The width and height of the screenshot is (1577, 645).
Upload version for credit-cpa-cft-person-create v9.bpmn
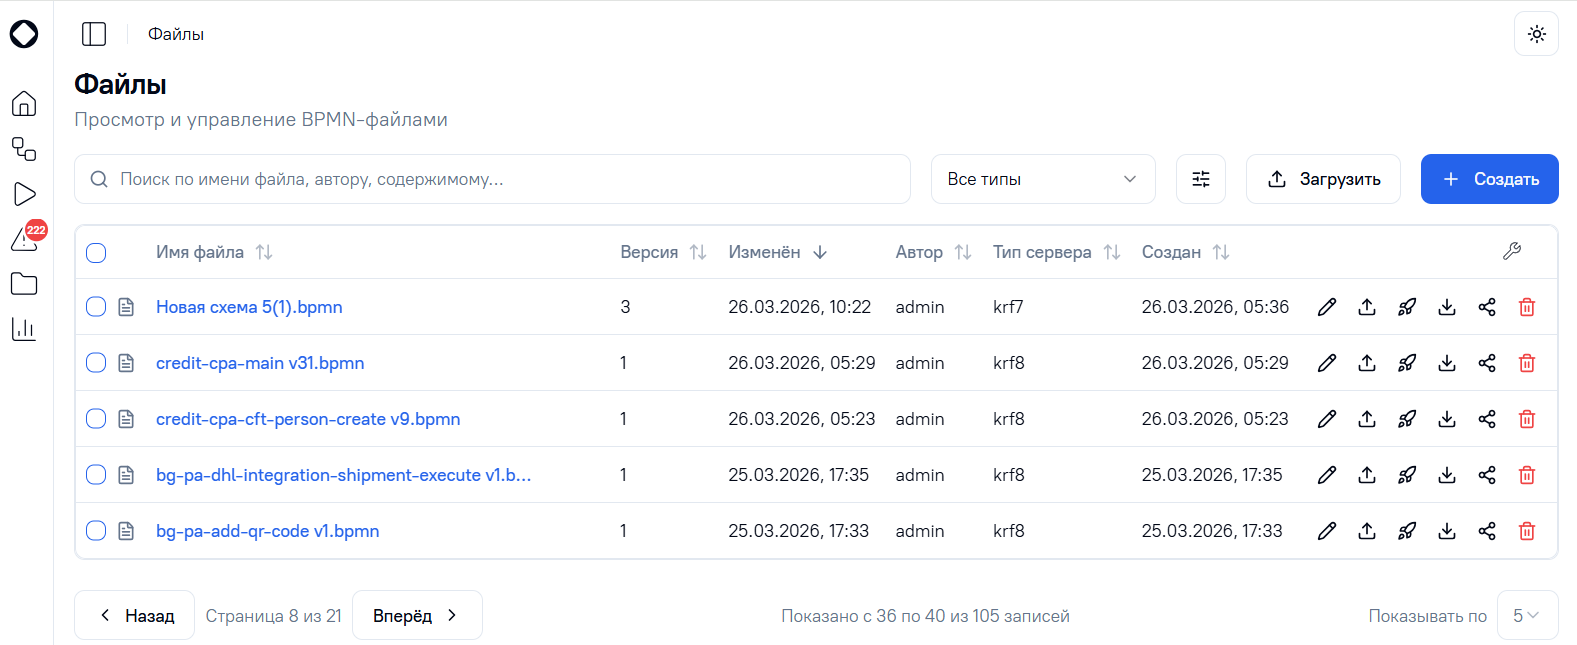[1367, 419]
